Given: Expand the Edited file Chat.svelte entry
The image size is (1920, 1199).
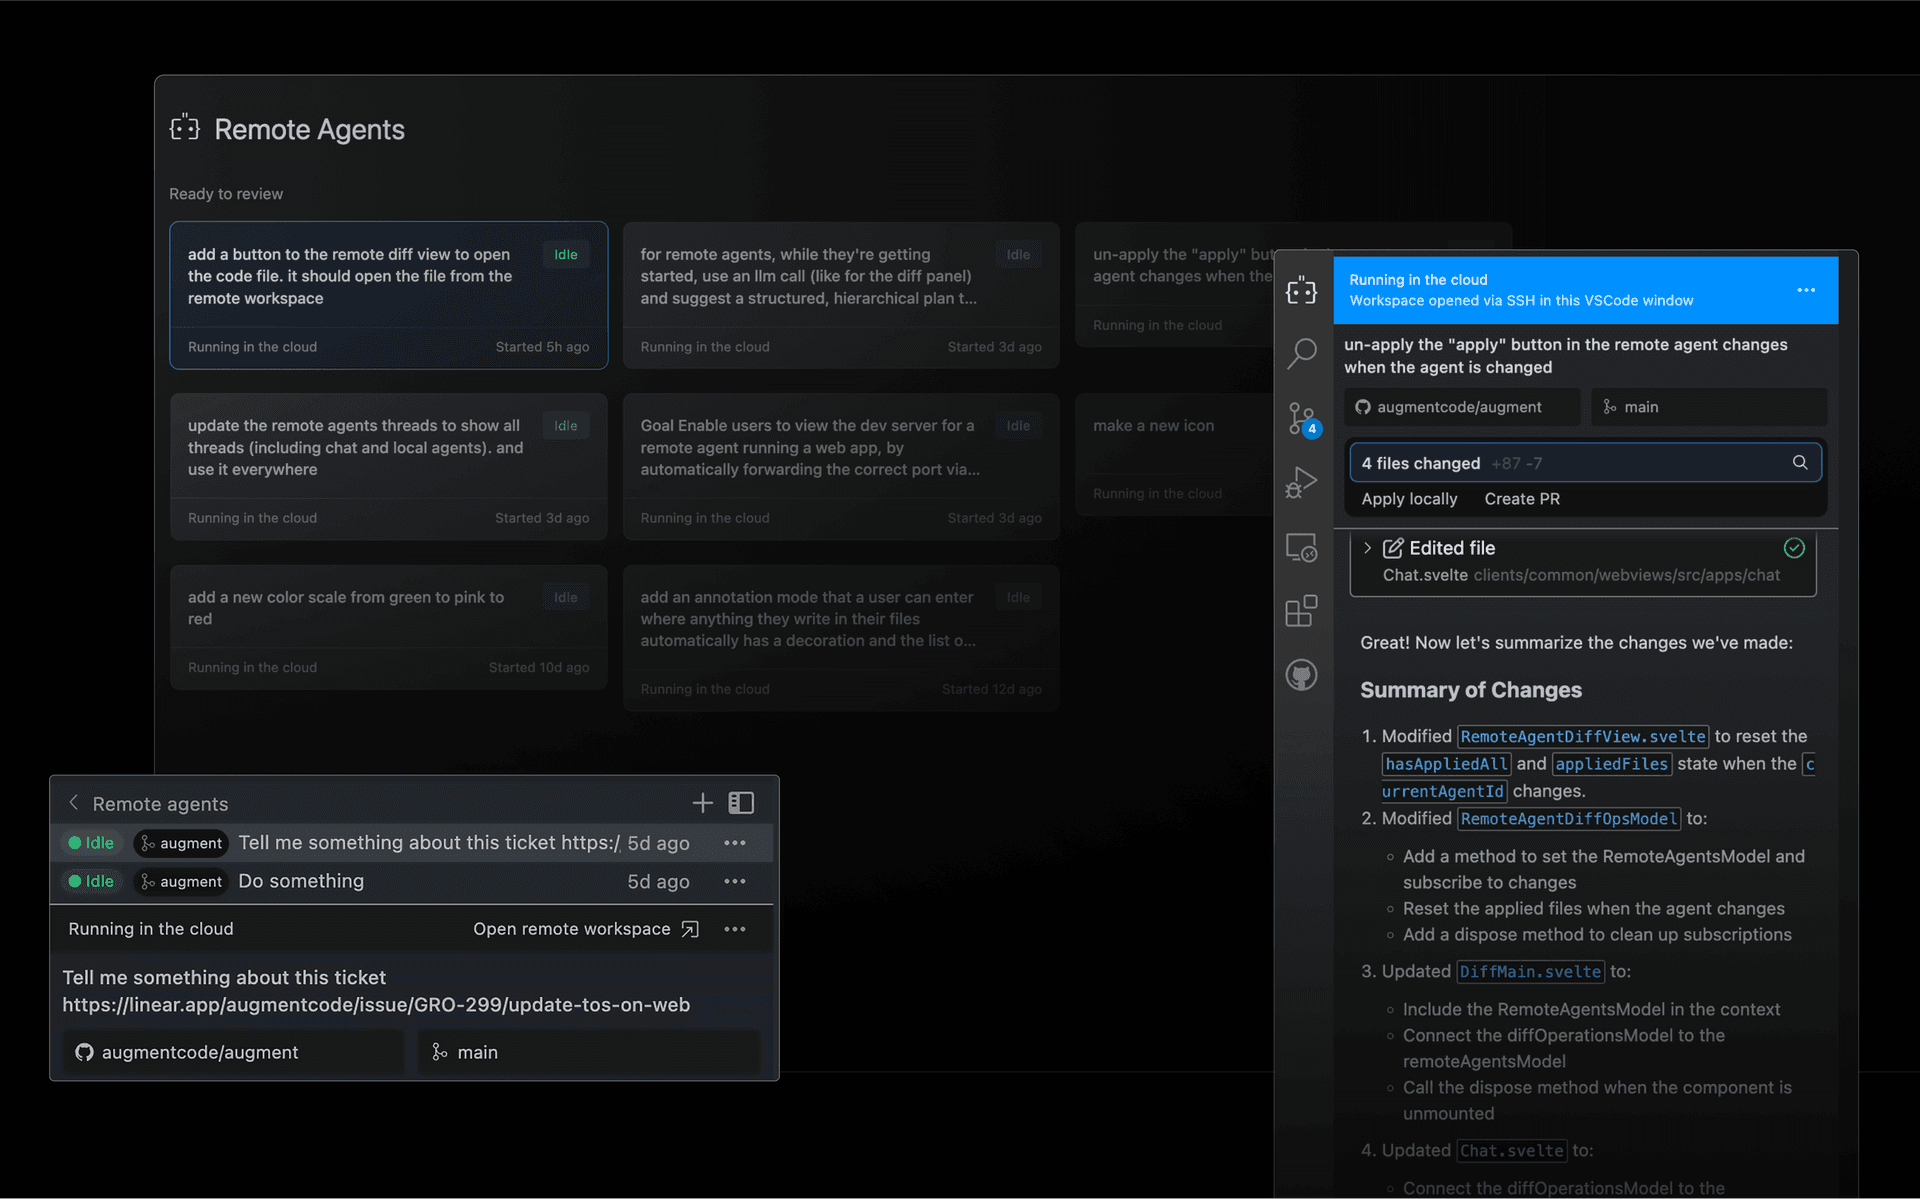Looking at the screenshot, I should 1367,548.
